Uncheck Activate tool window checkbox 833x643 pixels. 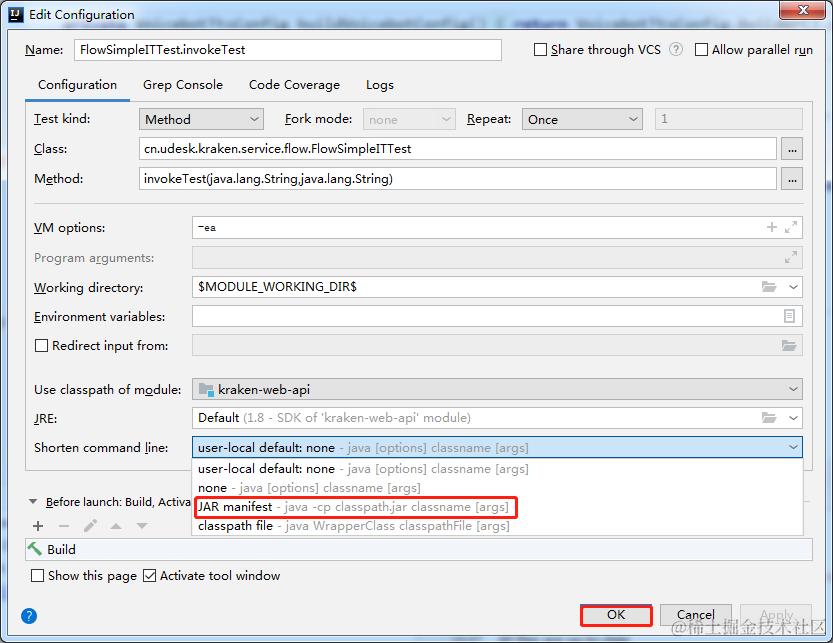pos(150,576)
